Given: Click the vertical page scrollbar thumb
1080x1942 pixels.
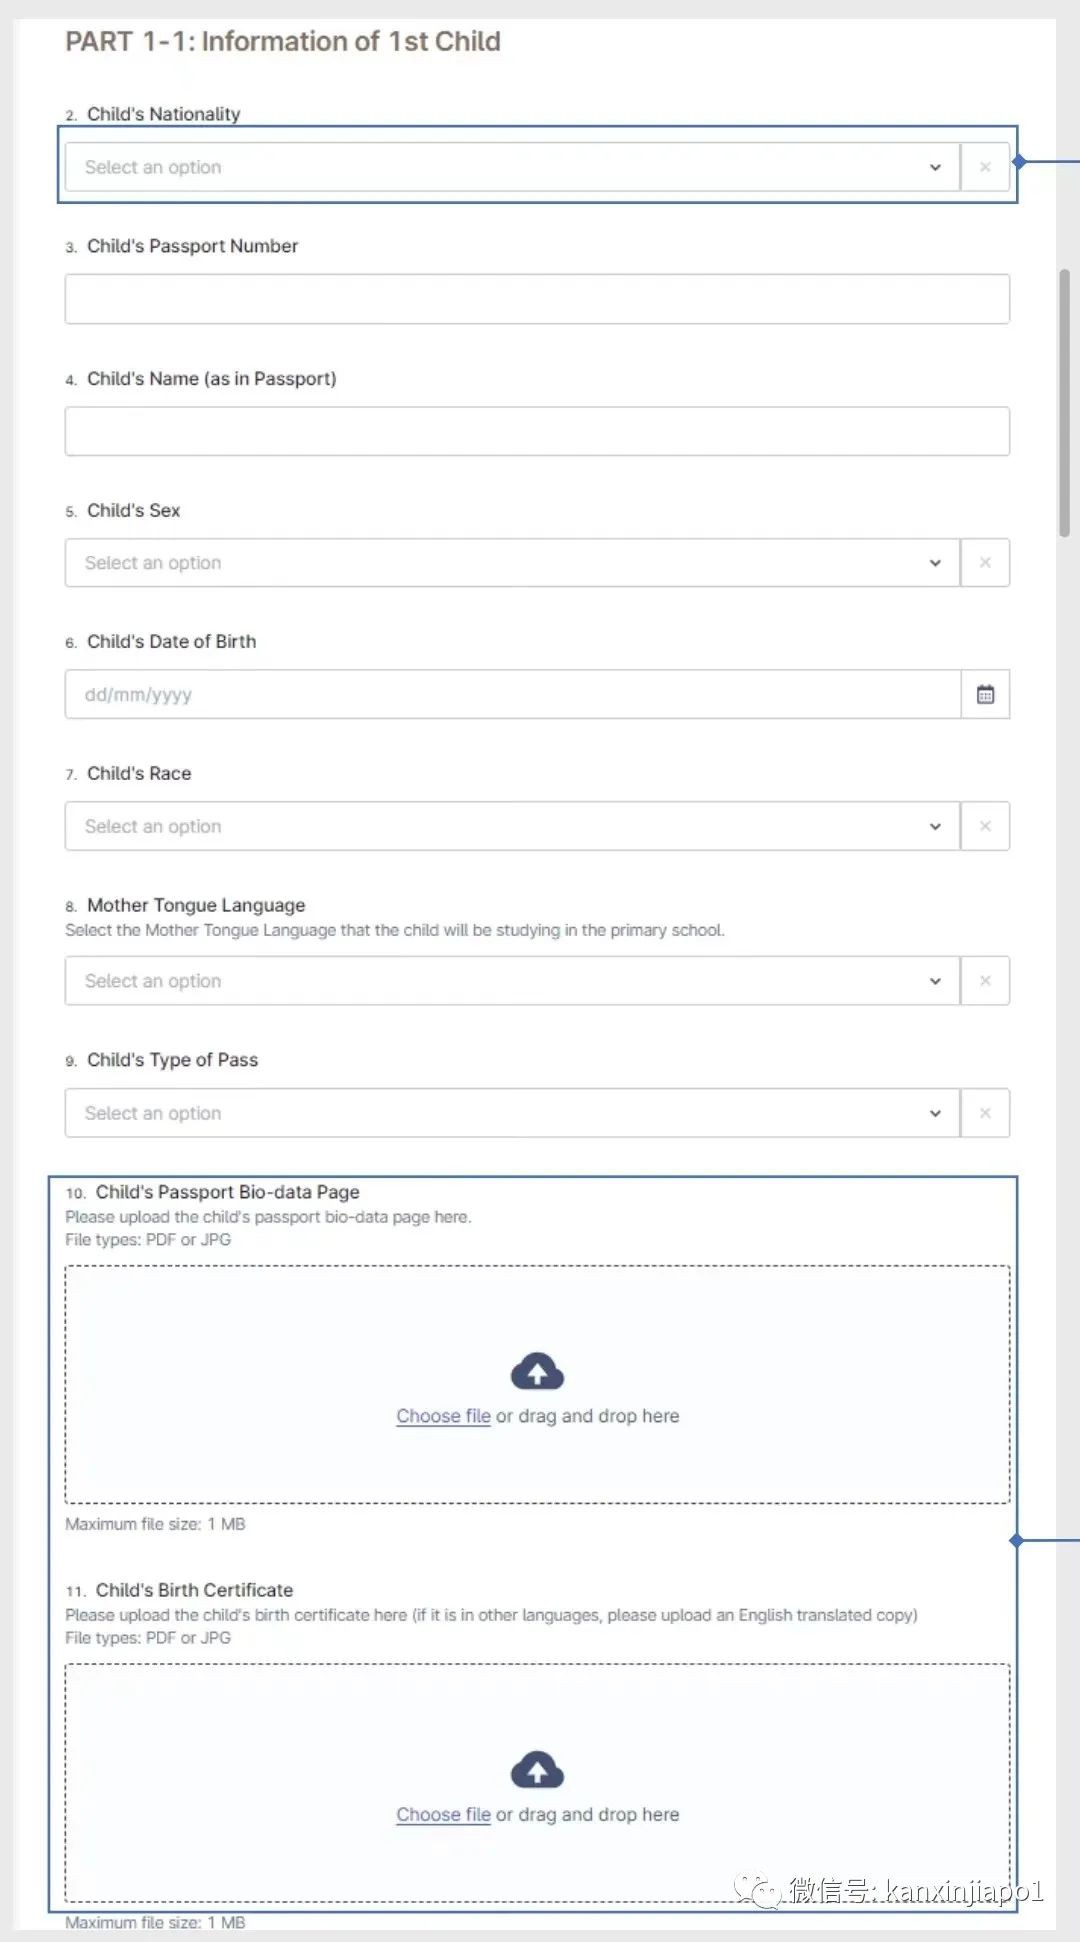Looking at the screenshot, I should point(1065,403).
